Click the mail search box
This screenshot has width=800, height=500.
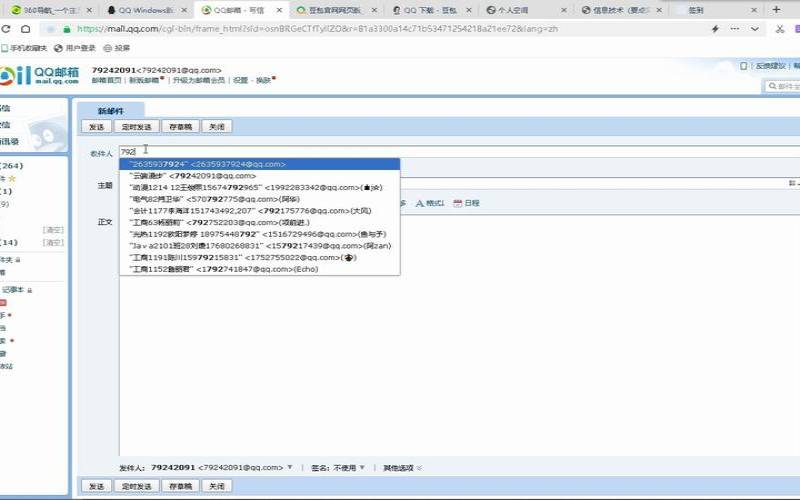782,86
